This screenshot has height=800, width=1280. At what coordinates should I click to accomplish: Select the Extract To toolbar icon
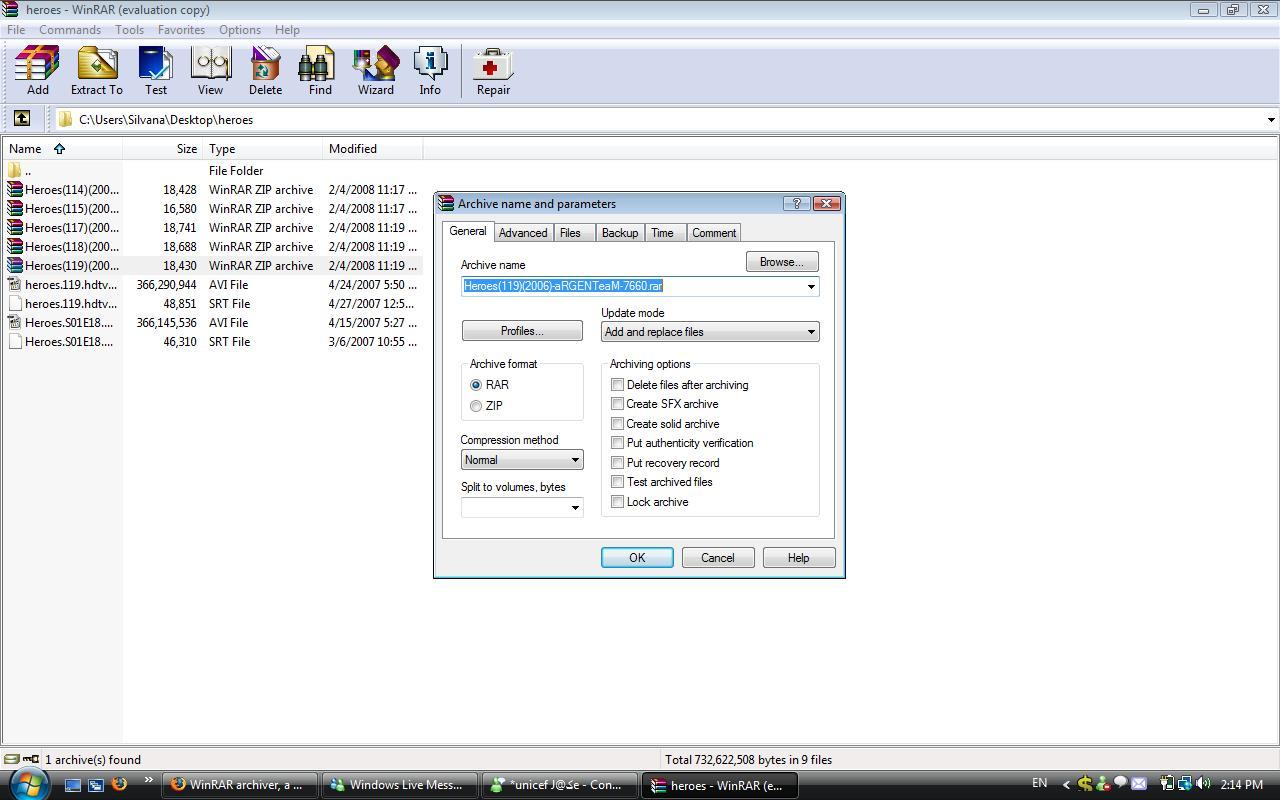96,65
